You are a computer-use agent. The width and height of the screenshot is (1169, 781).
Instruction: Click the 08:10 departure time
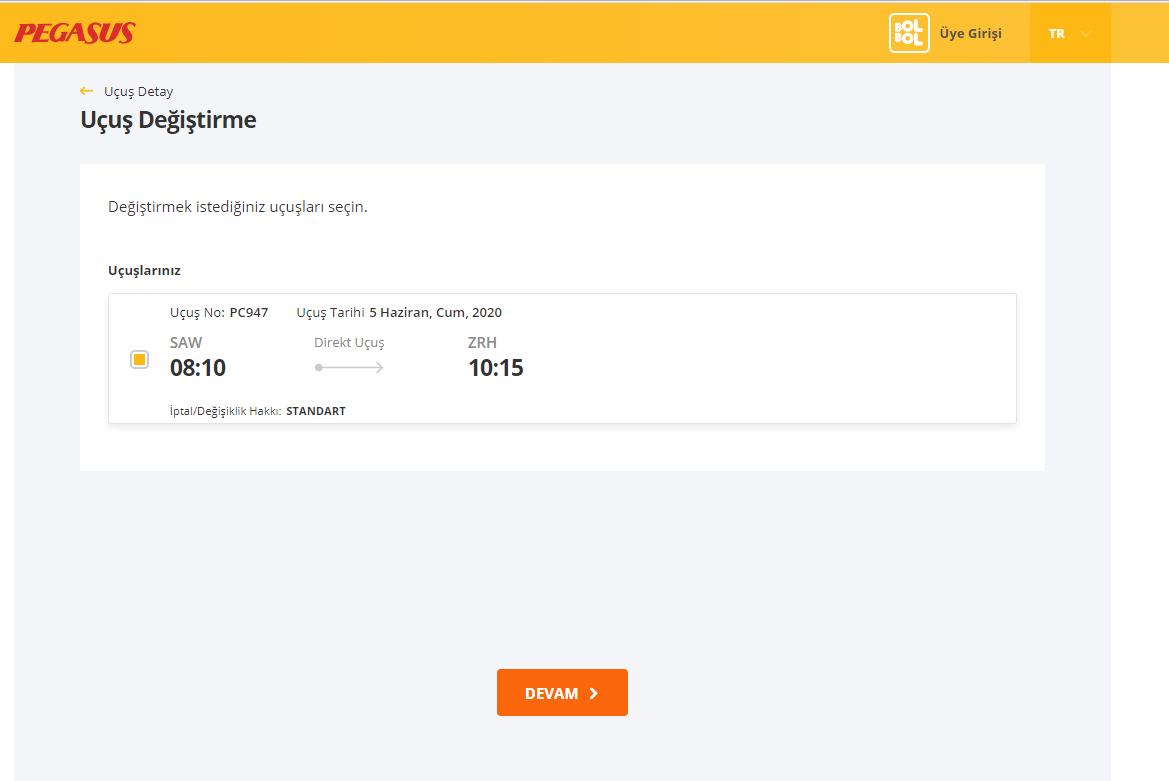tap(198, 368)
